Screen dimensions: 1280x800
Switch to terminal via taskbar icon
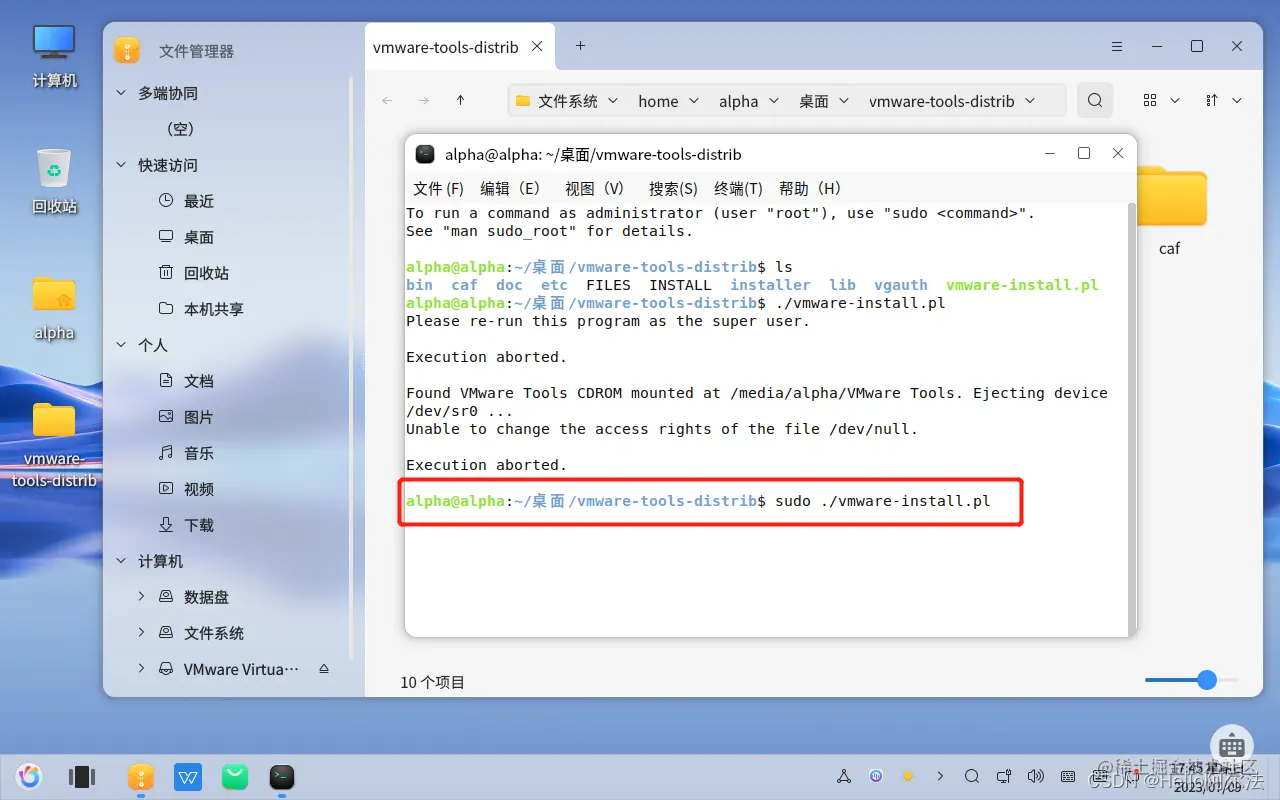point(282,776)
